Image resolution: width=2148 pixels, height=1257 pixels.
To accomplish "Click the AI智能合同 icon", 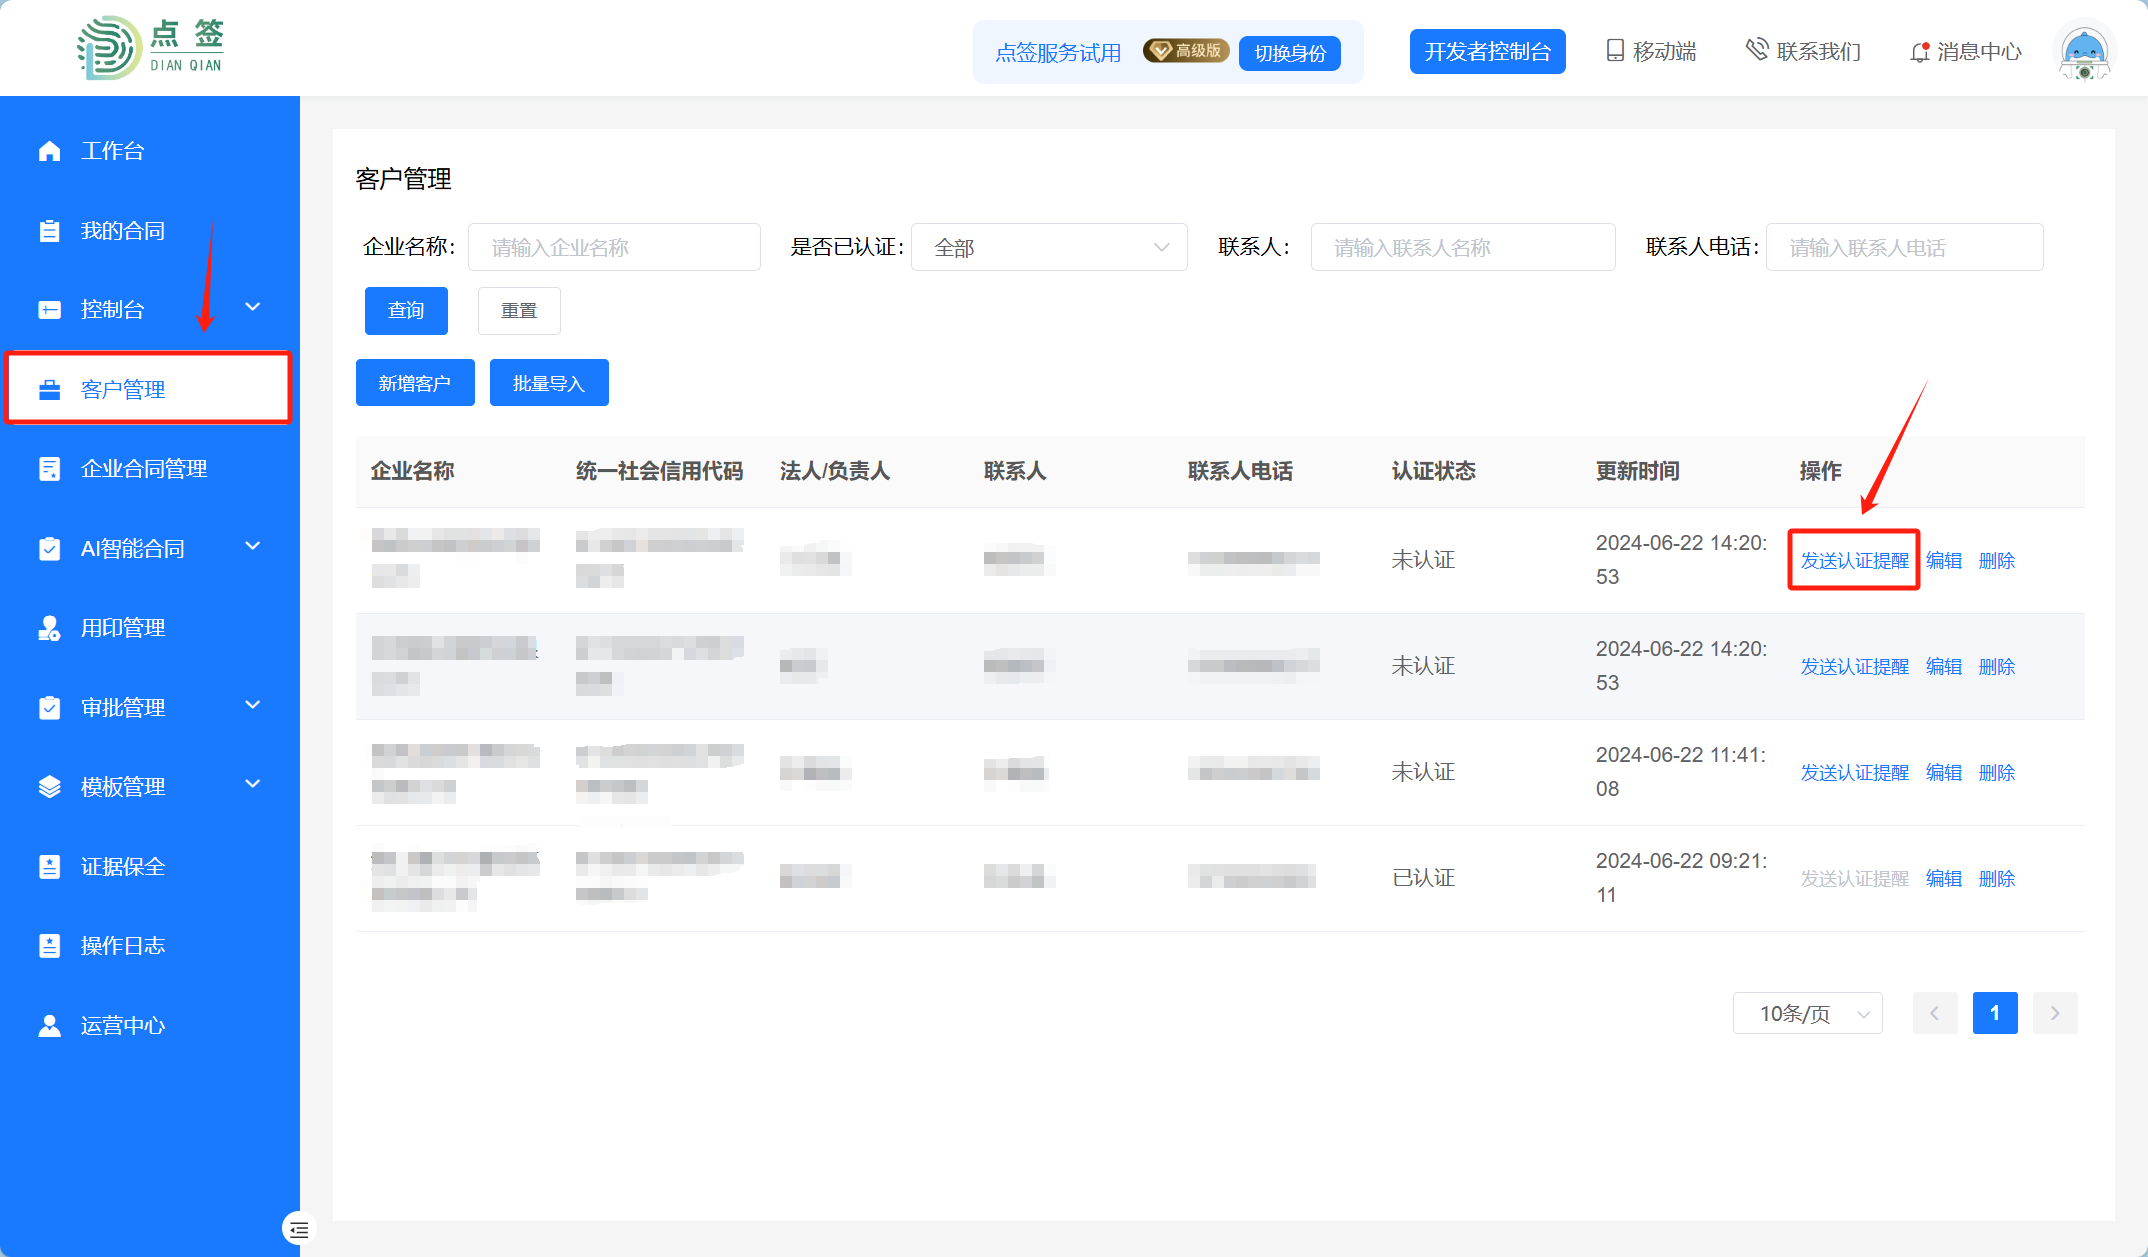I will 49,549.
